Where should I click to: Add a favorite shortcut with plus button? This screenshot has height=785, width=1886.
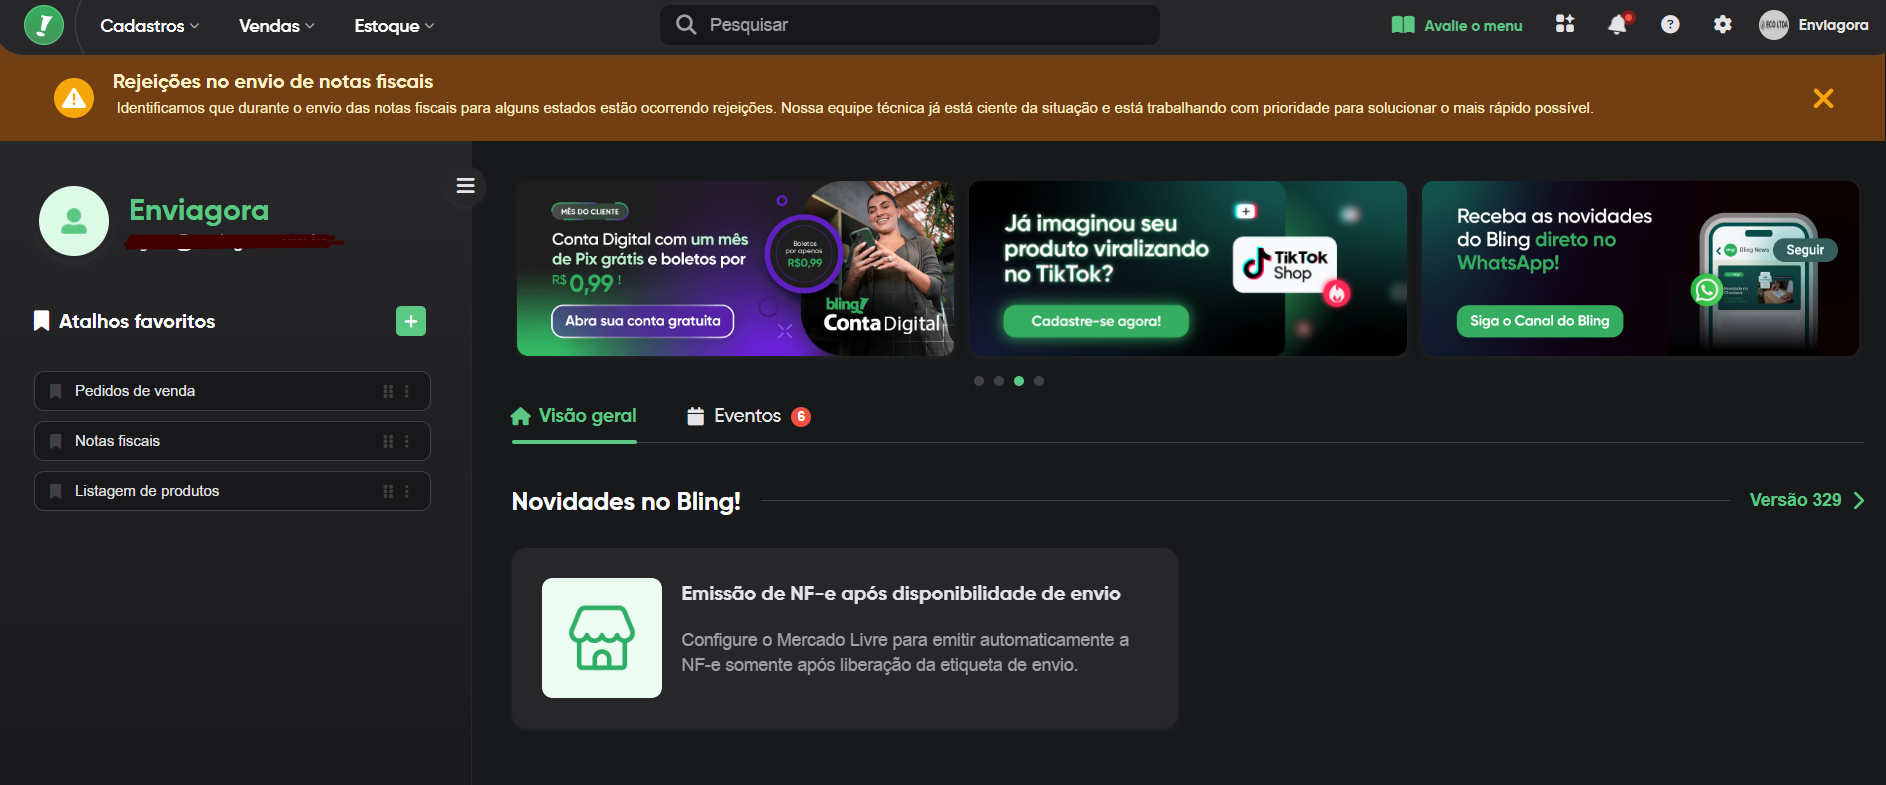pyautogui.click(x=411, y=321)
